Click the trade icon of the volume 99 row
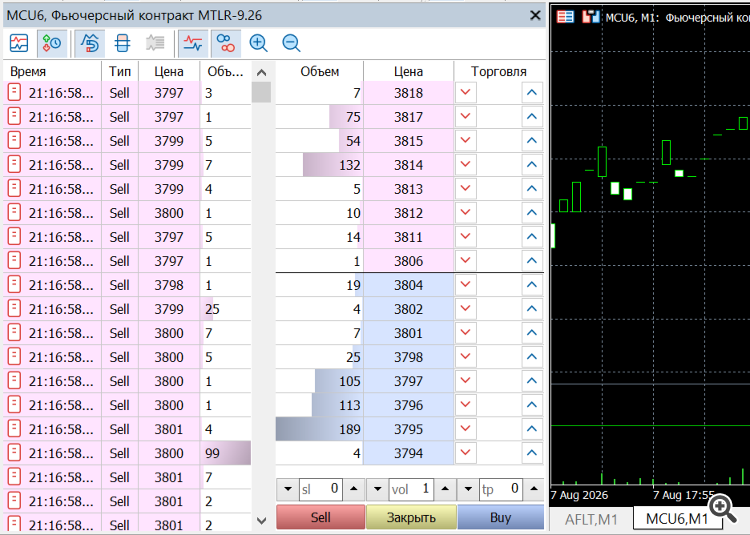750x535 pixels. [15, 453]
